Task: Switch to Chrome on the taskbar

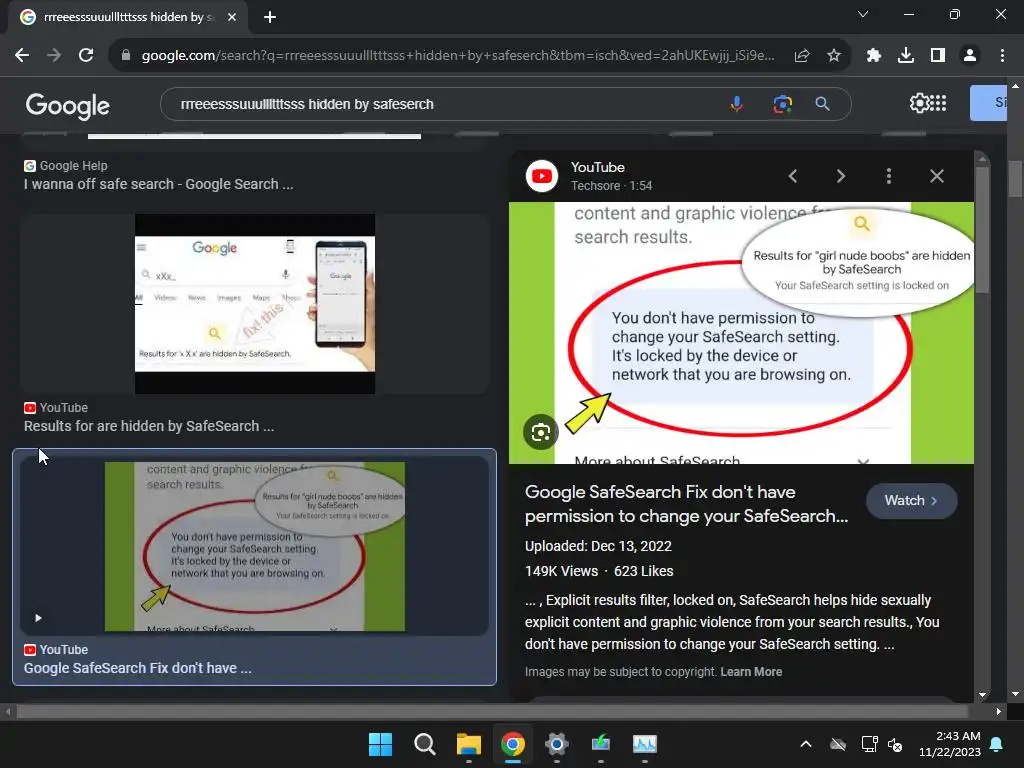Action: pos(513,744)
